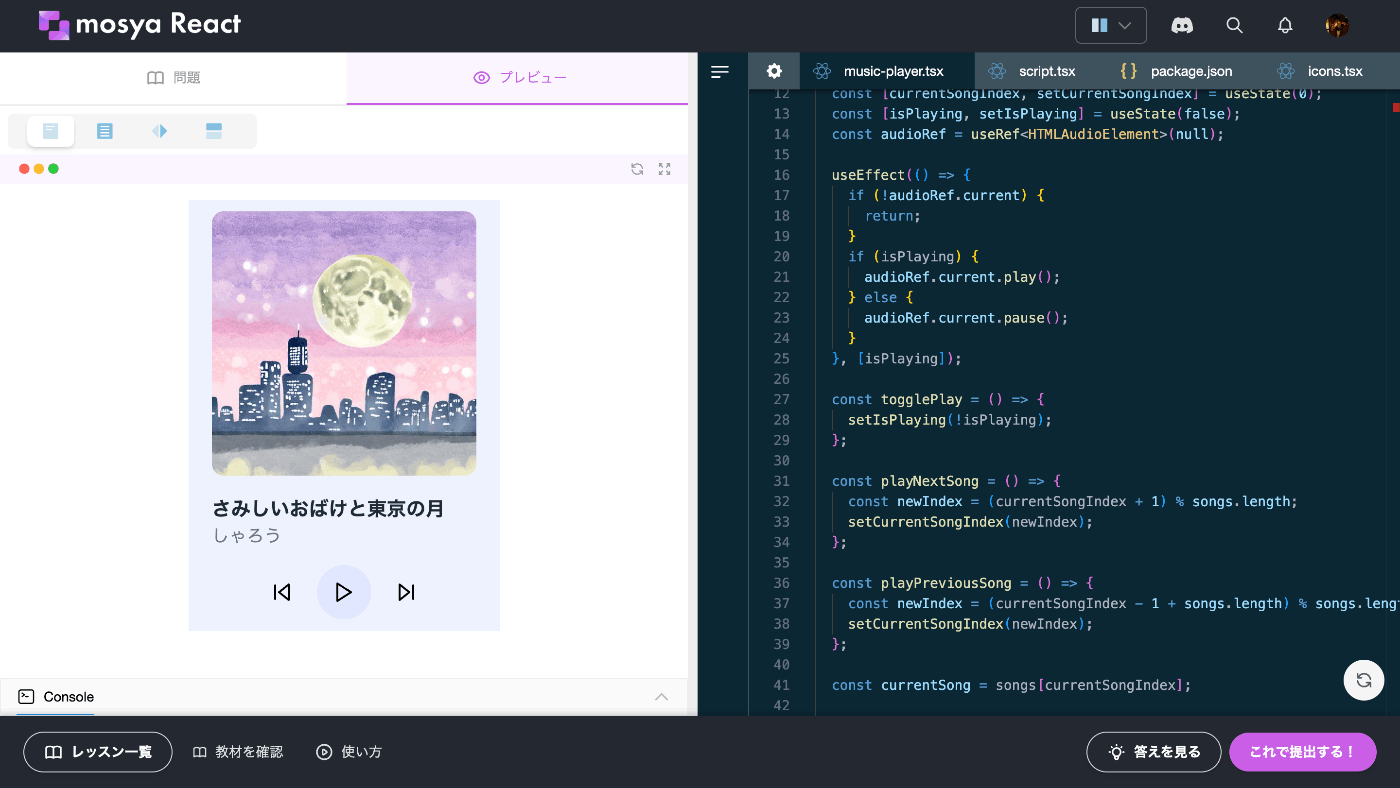The height and width of the screenshot is (788, 1400).
Task: Select the first preview layout mode
Action: [x=51, y=131]
